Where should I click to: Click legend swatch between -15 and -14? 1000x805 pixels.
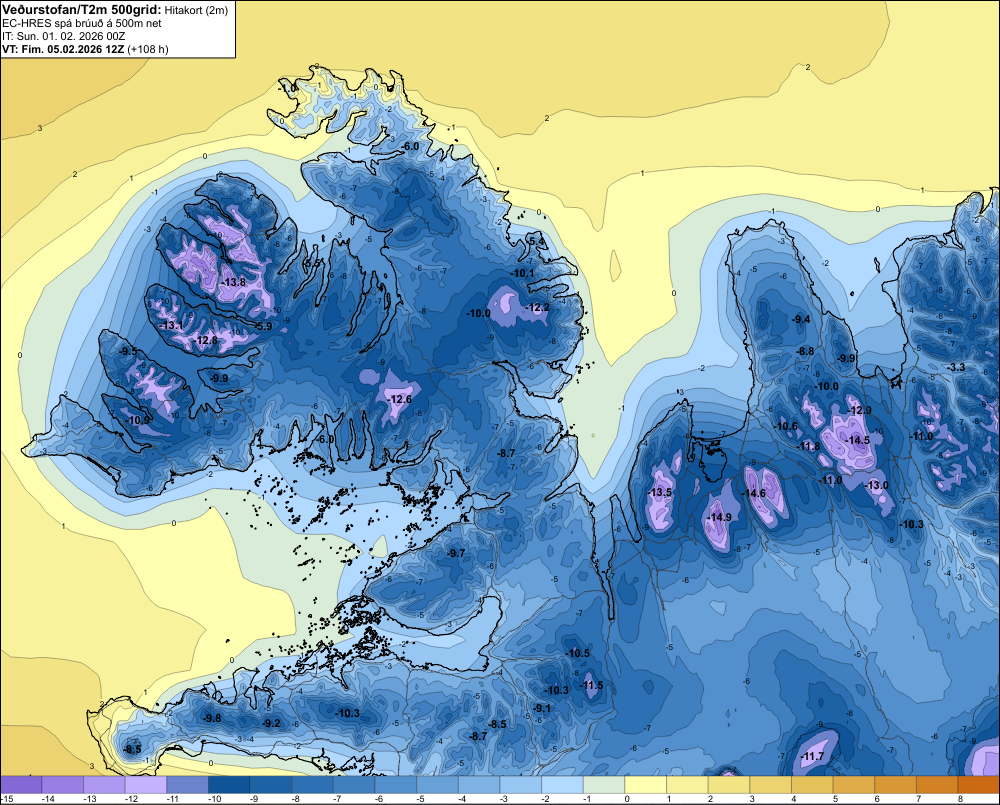21,785
